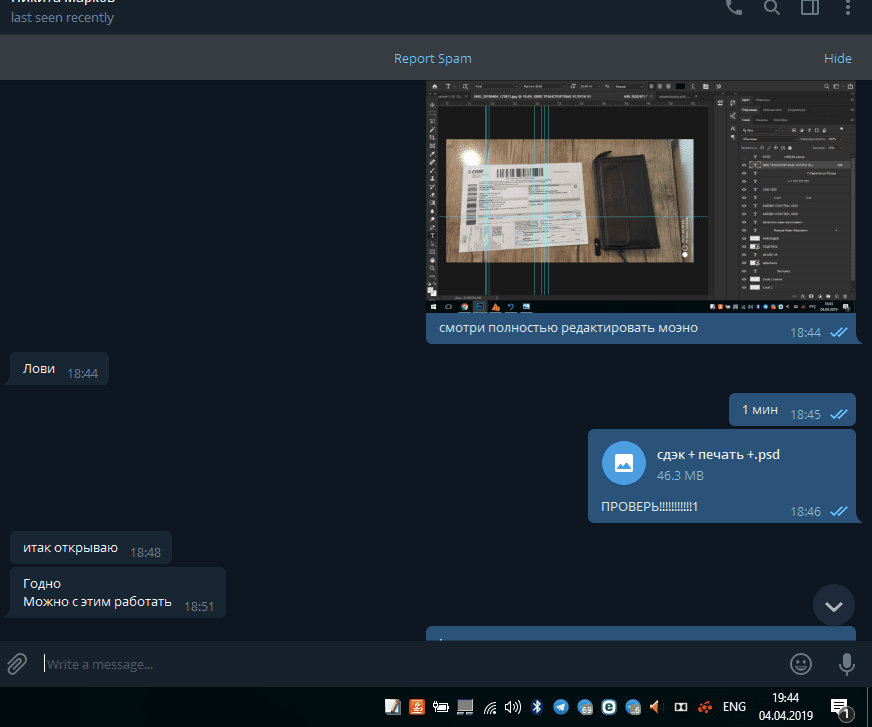Image resolution: width=872 pixels, height=727 pixels.
Task: Open the three-dots chat options menu
Action: click(848, 8)
